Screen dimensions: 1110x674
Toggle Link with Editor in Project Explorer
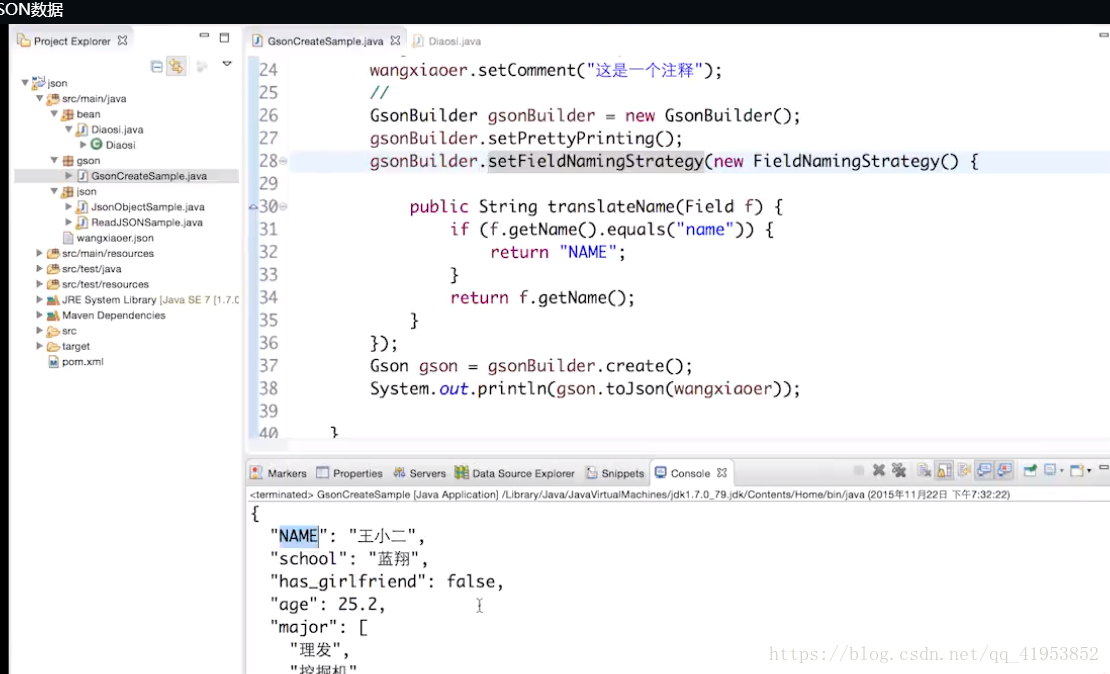coord(177,65)
